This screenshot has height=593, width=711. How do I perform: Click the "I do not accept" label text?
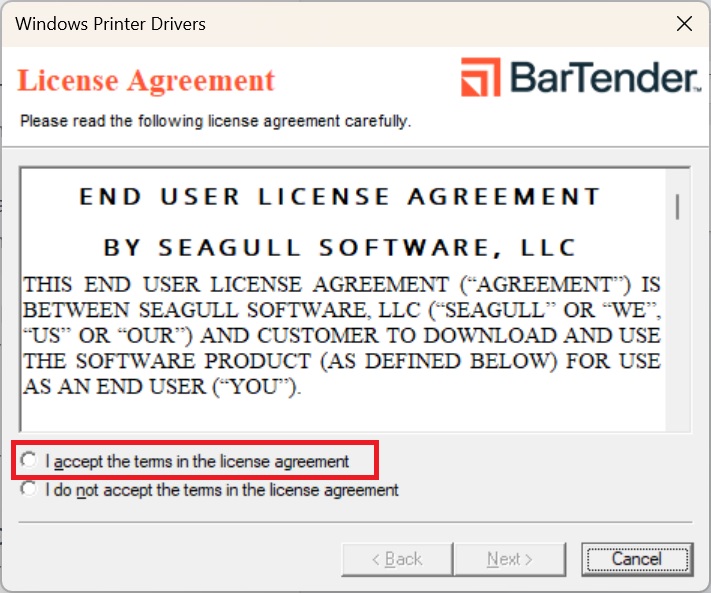[222, 490]
